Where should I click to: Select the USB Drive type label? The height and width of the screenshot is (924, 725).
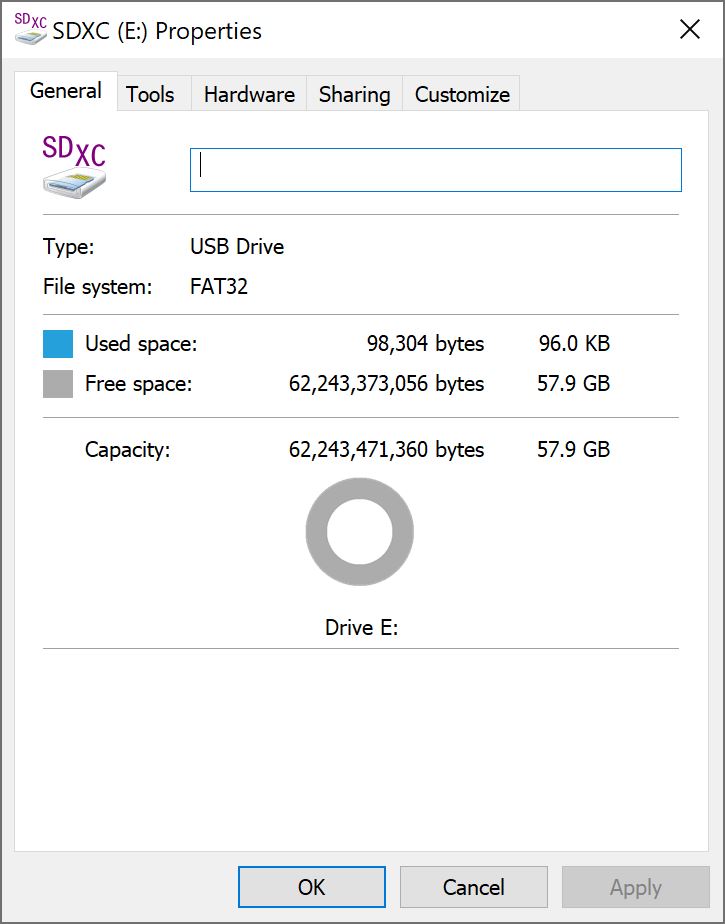[x=236, y=247]
